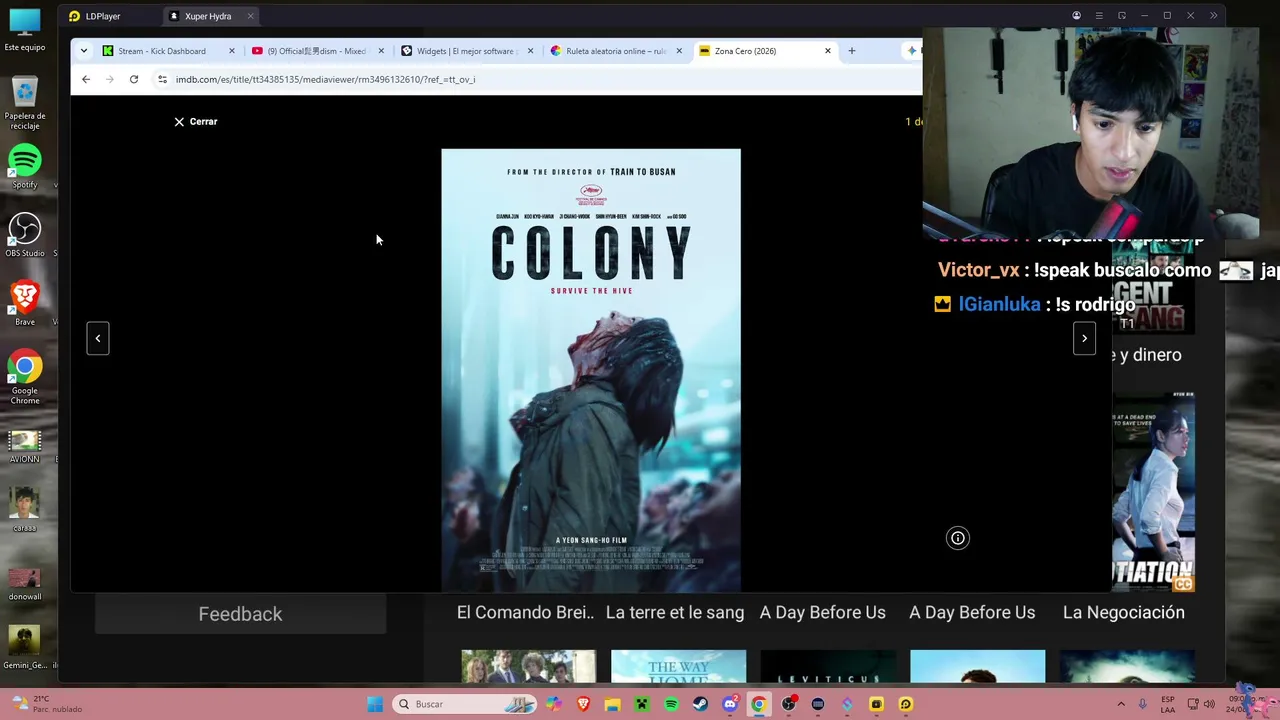Viewport: 1280px width, 720px height.
Task: Open the Leviticus poster thumbnail
Action: click(x=828, y=667)
